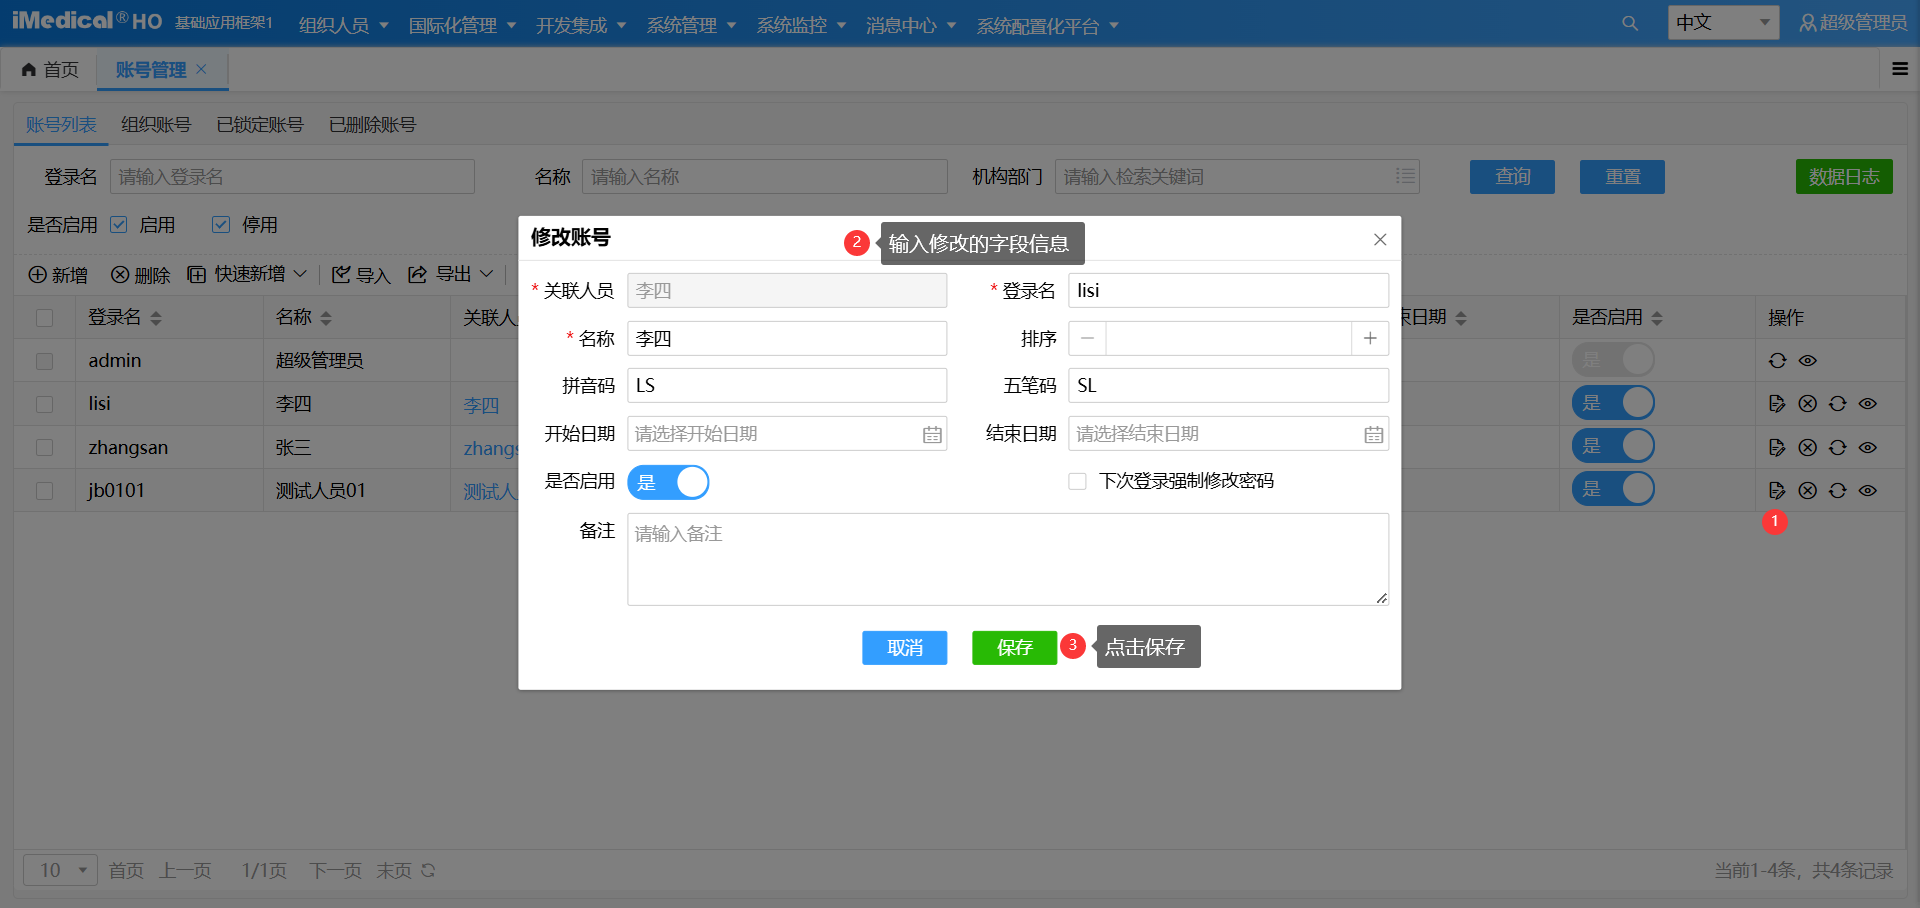Click eye icon in admin row
Image resolution: width=1920 pixels, height=908 pixels.
[x=1807, y=361]
